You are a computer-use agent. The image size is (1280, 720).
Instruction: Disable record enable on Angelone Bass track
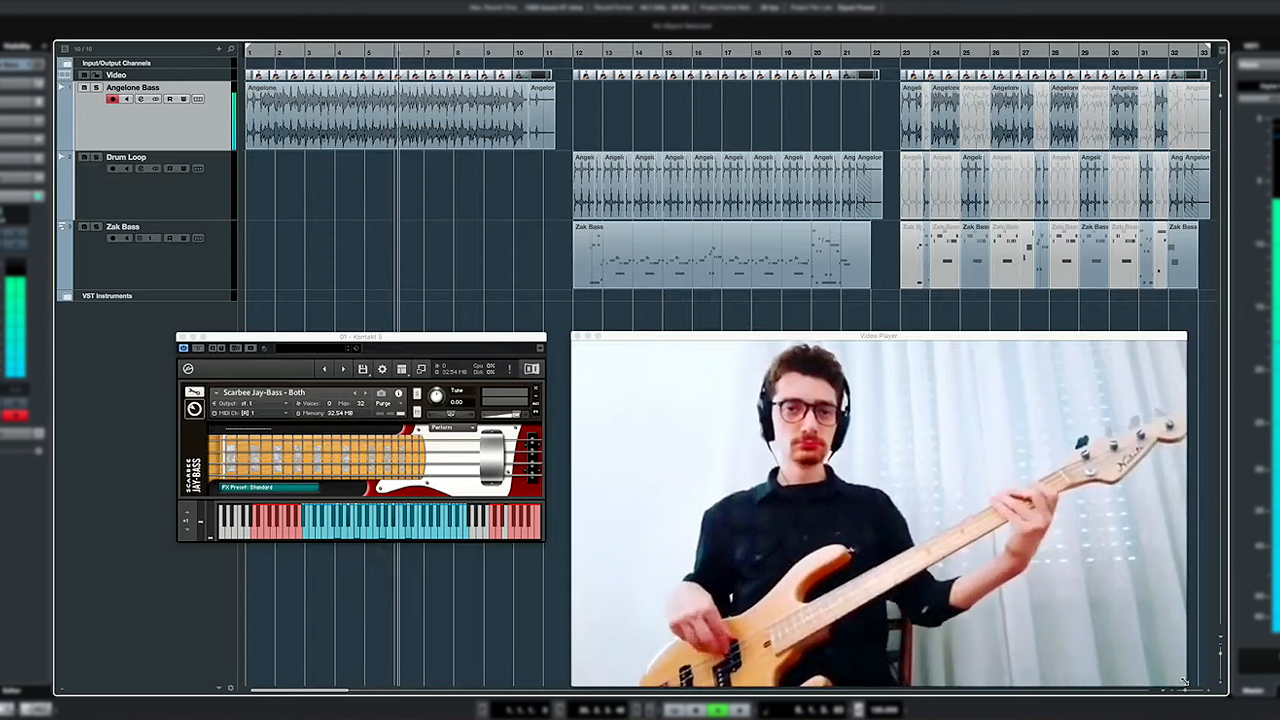(x=112, y=99)
